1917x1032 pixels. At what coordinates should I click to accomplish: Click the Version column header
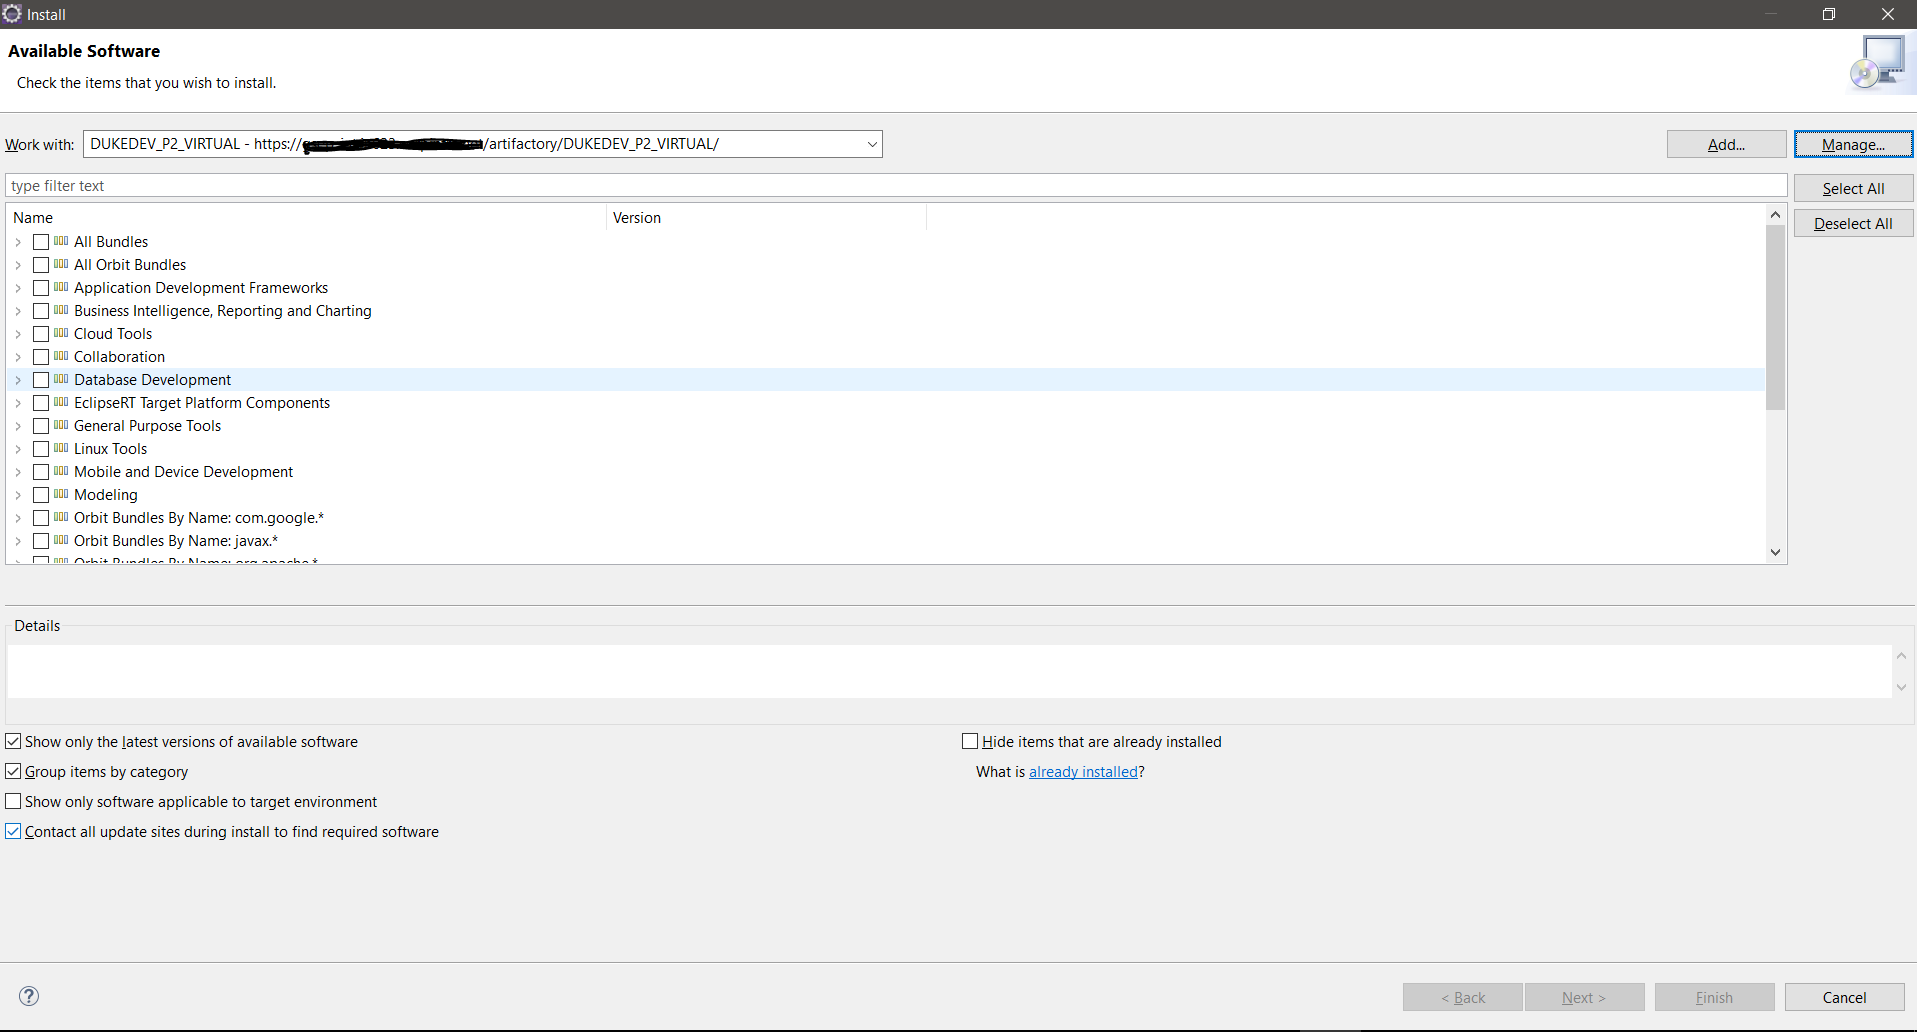pyautogui.click(x=766, y=217)
